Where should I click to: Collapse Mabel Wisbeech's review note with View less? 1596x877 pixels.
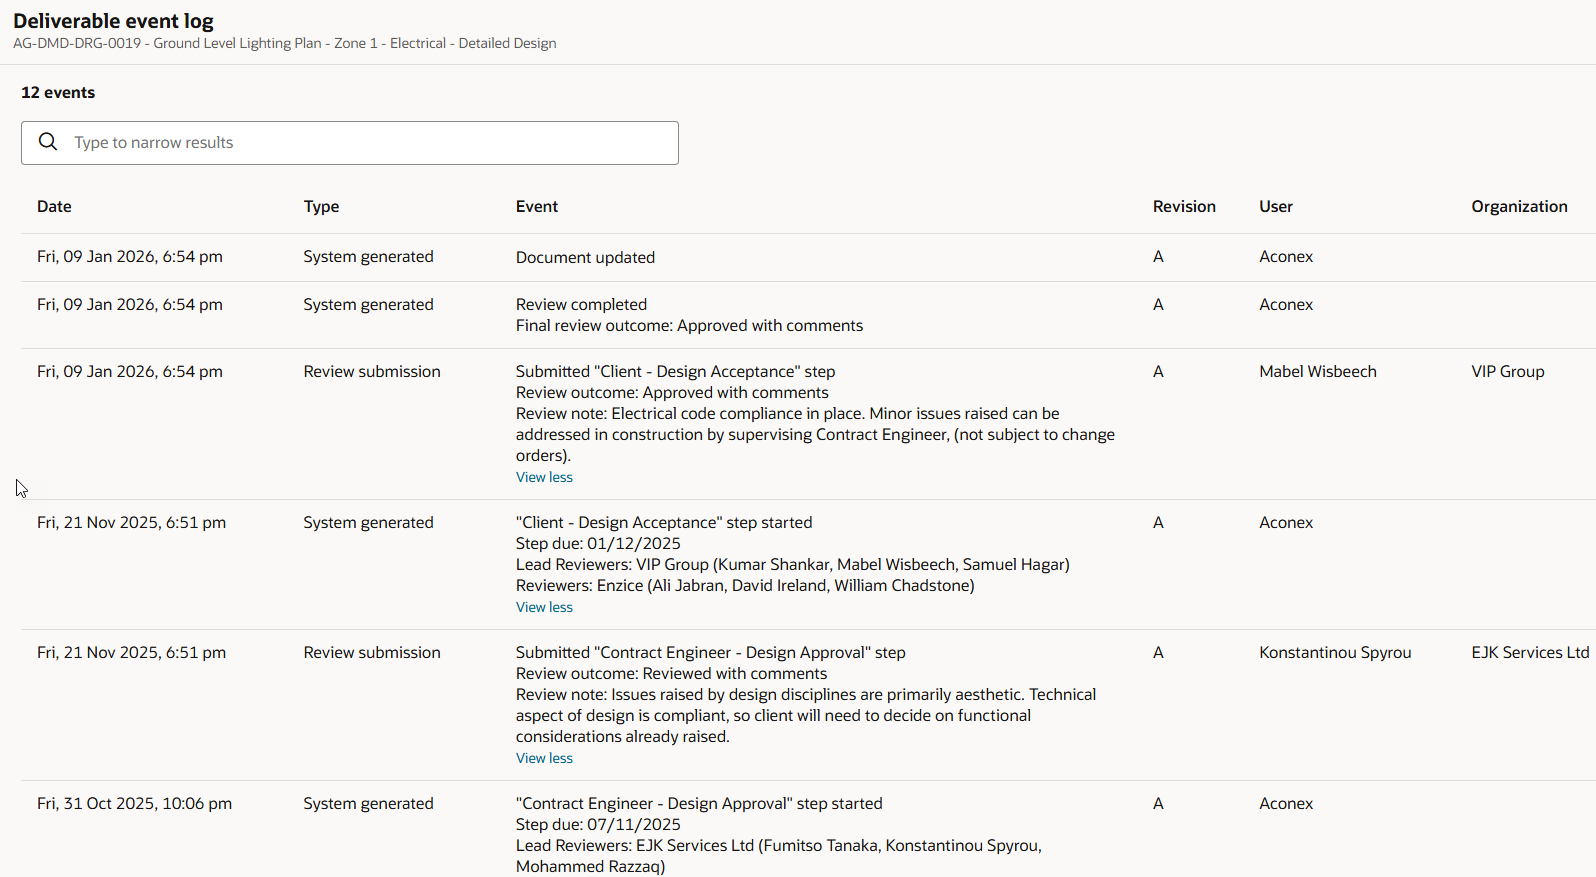click(x=544, y=477)
